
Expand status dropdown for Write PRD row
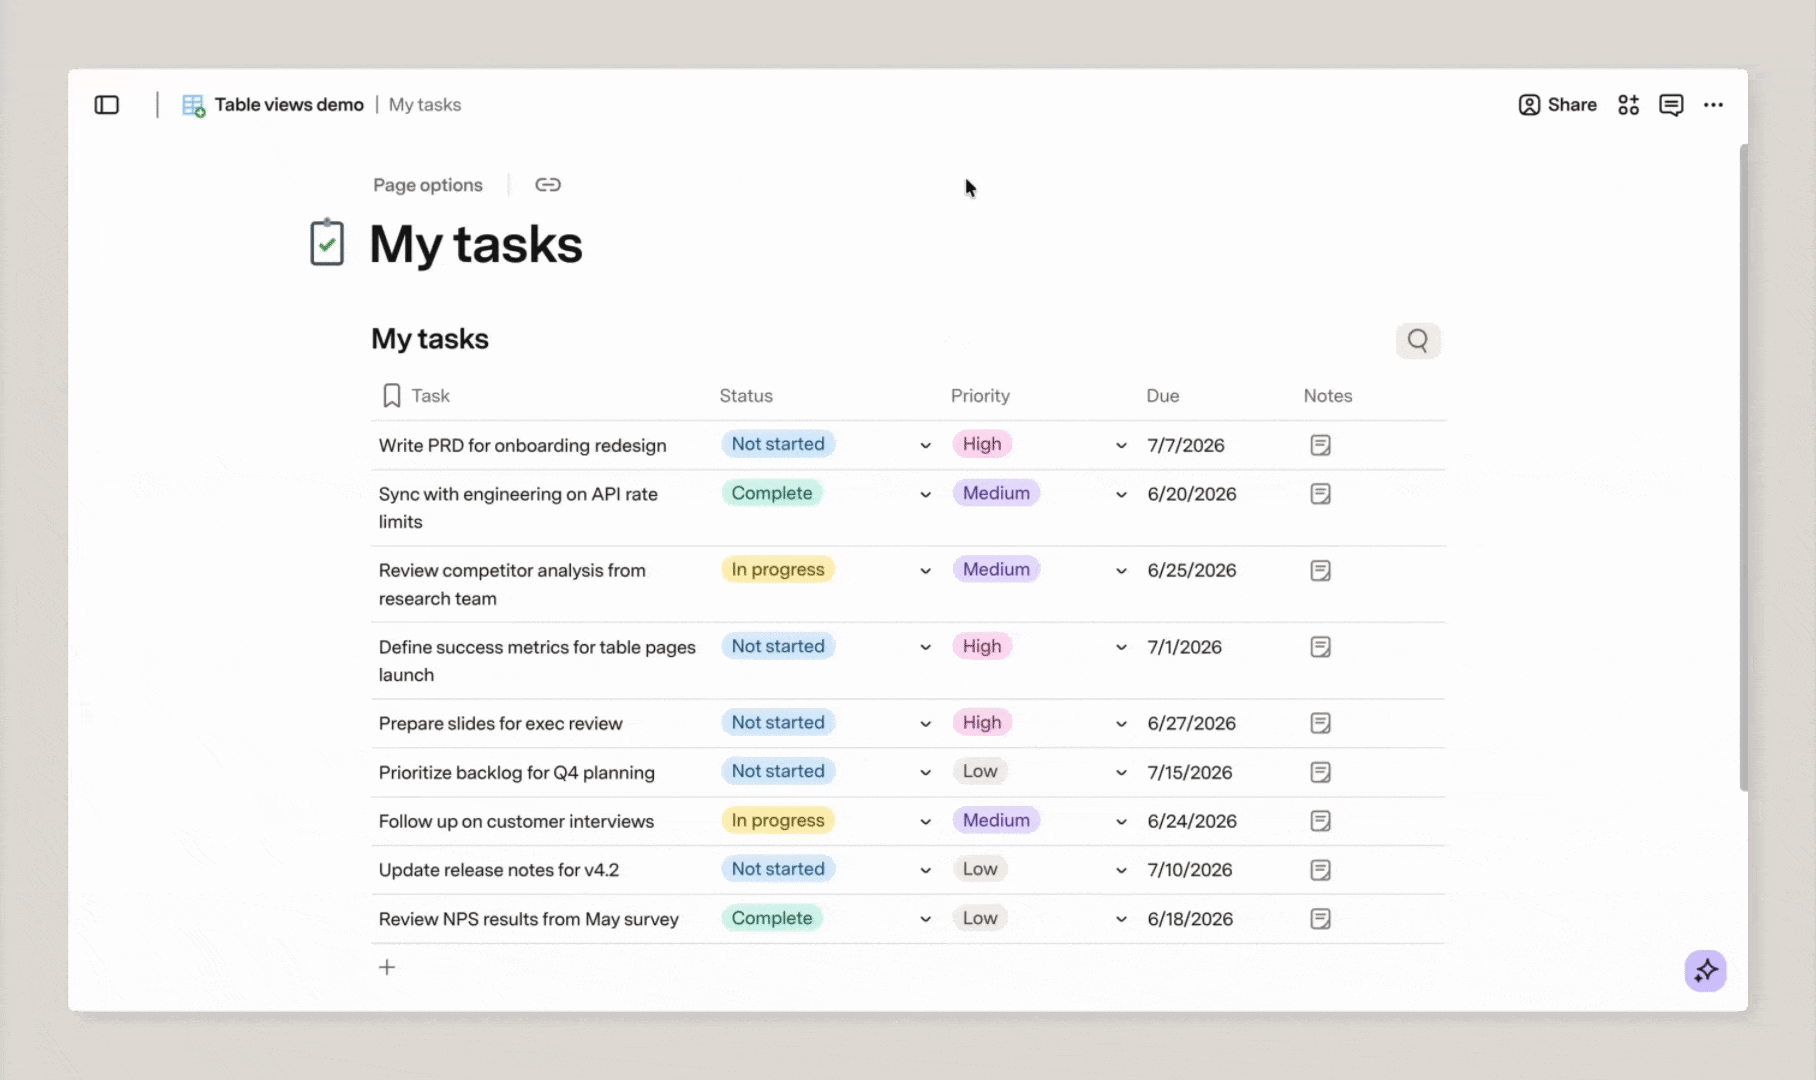click(925, 446)
